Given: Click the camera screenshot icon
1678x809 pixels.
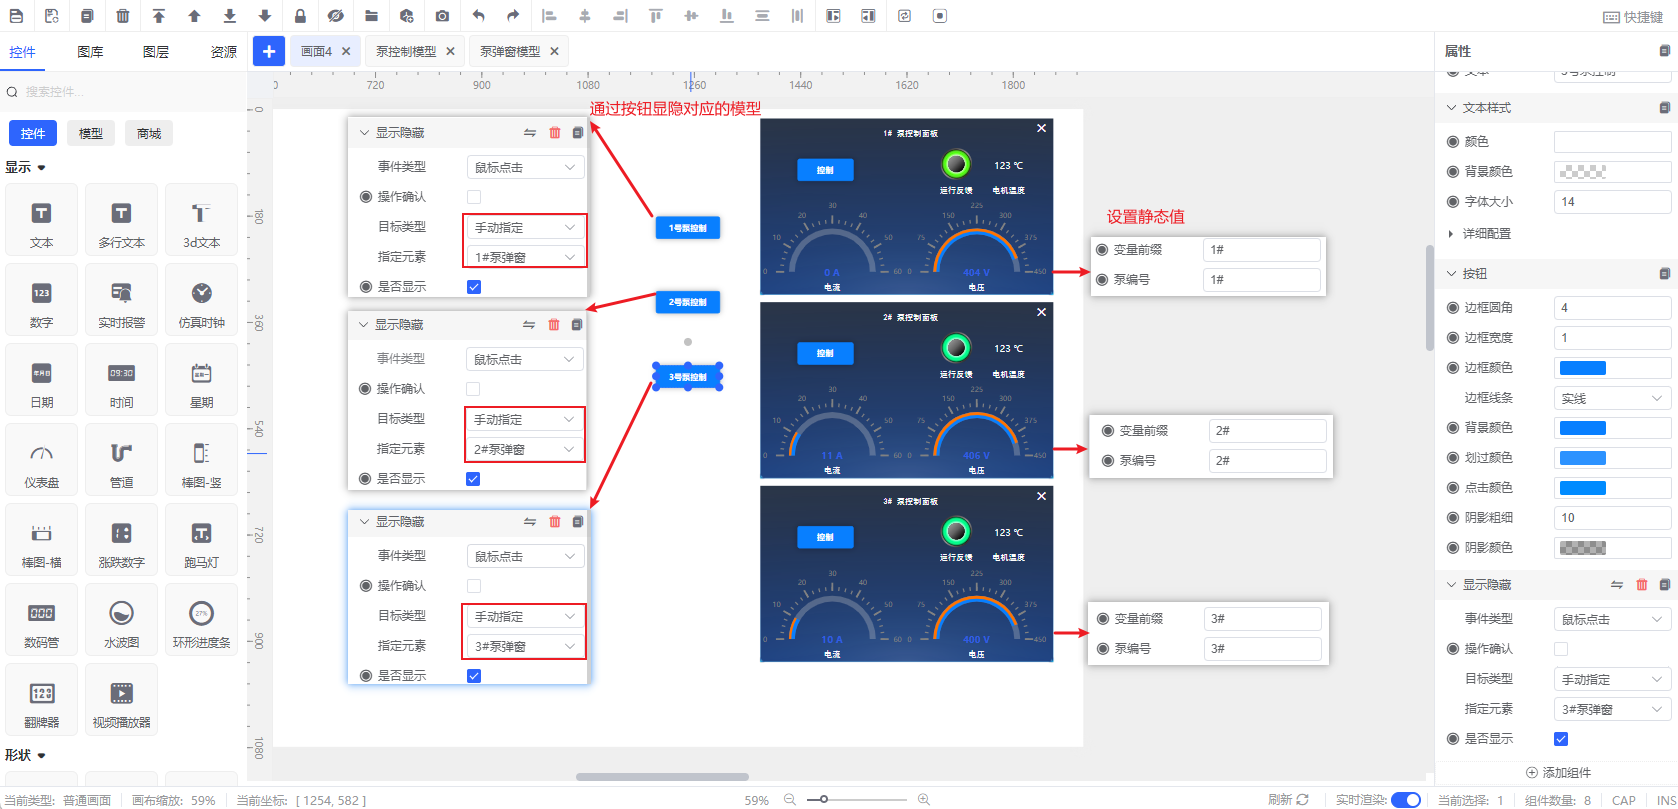Looking at the screenshot, I should click(x=442, y=16).
